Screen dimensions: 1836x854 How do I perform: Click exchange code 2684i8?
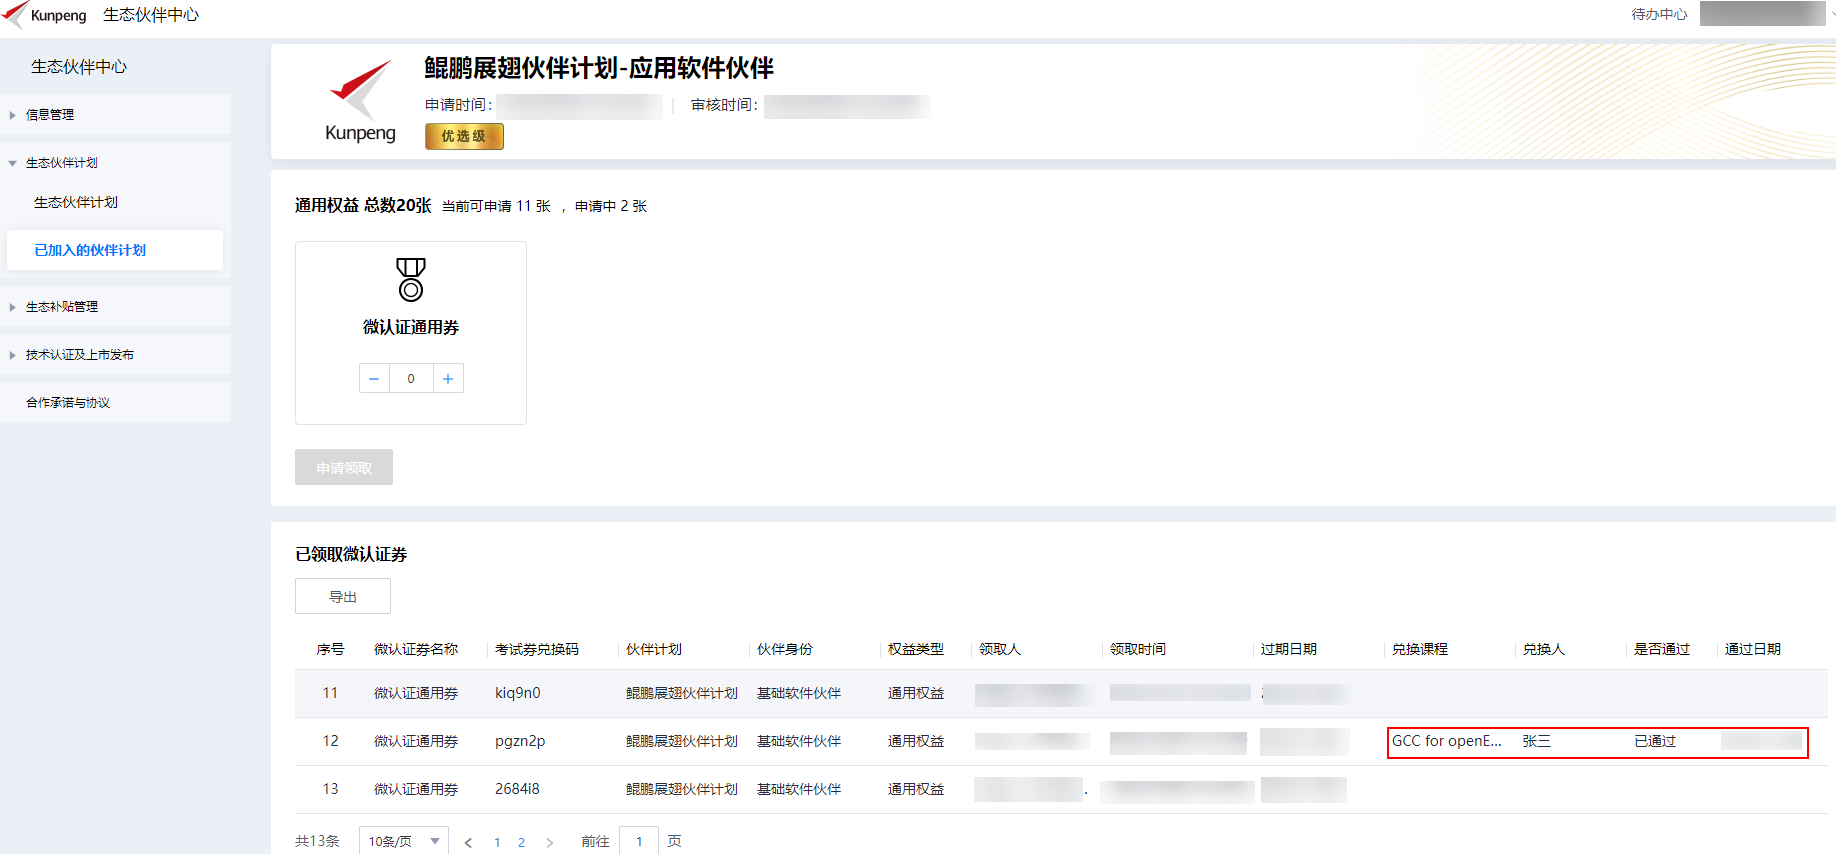click(517, 789)
